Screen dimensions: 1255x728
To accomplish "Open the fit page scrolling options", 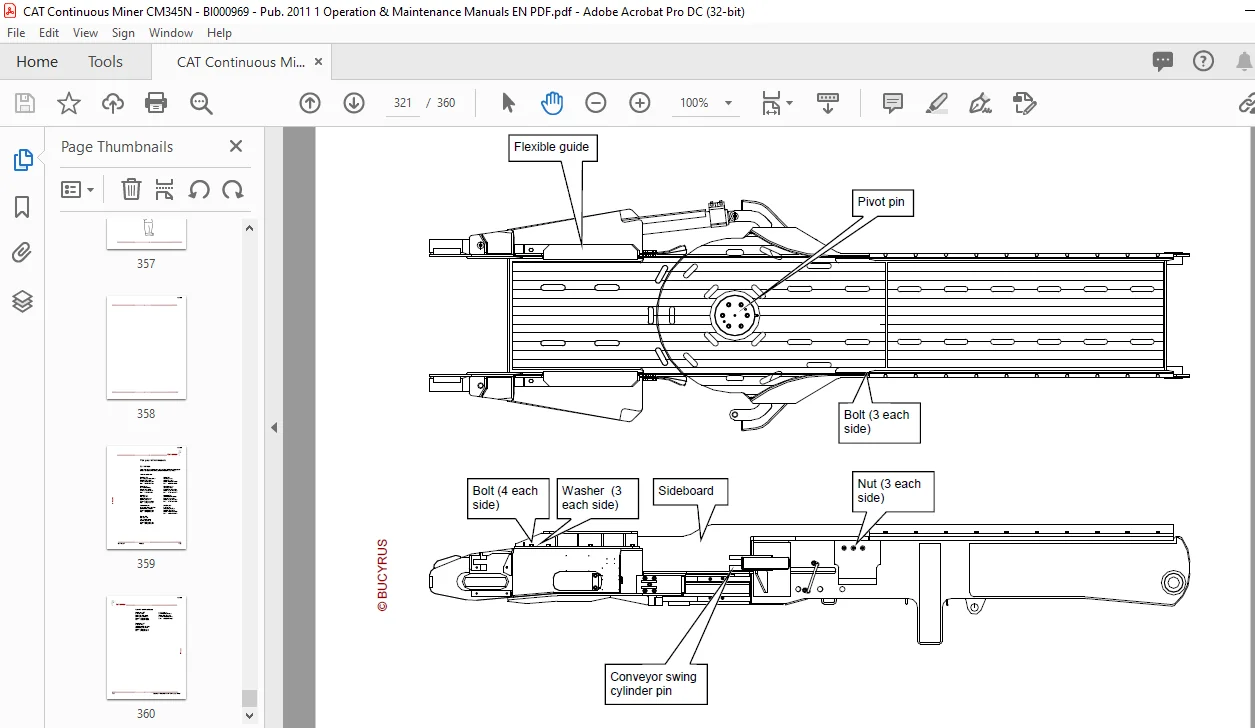I will (x=777, y=103).
